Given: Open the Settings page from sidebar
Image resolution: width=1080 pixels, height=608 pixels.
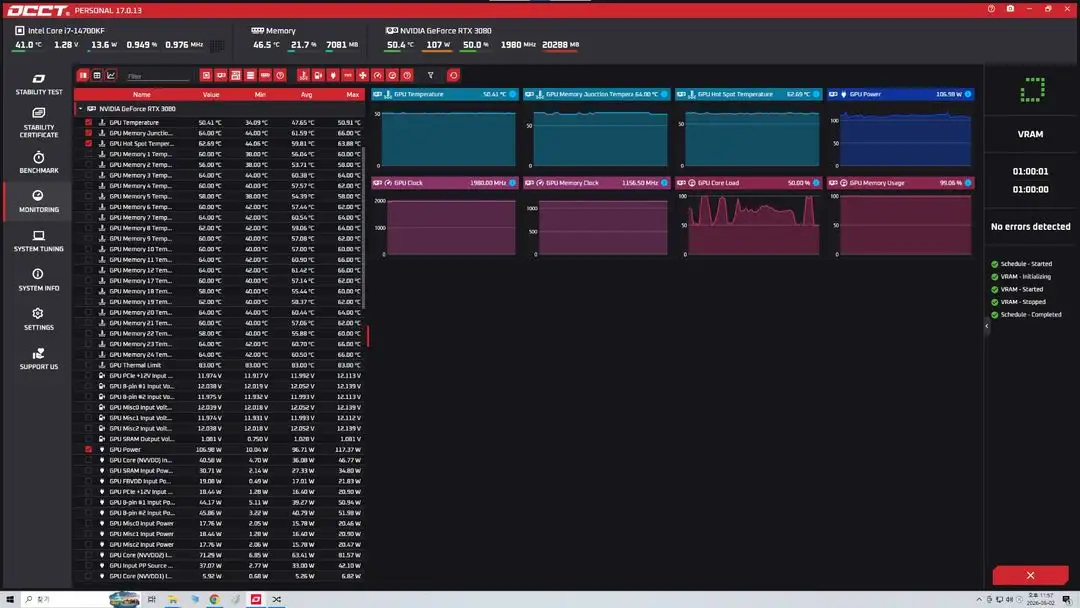Looking at the screenshot, I should coord(39,319).
